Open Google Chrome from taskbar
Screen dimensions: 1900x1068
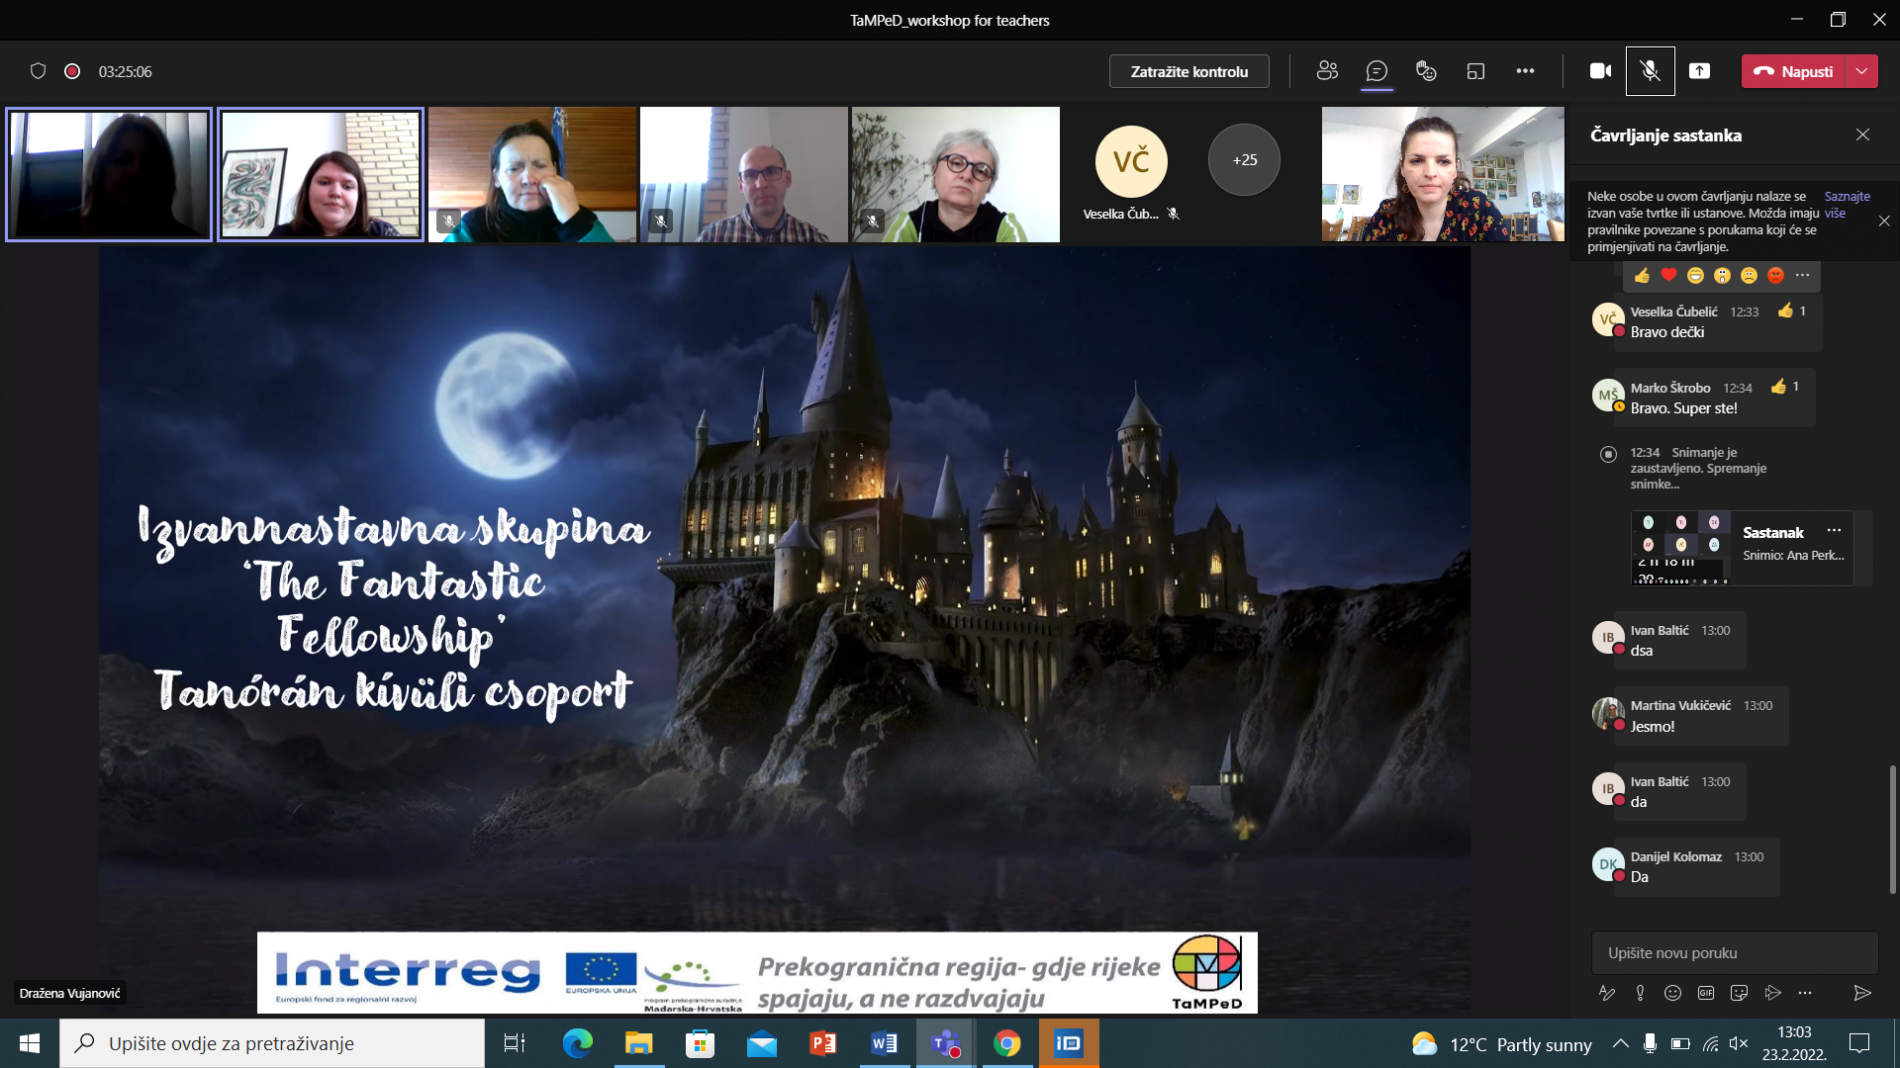click(1007, 1044)
